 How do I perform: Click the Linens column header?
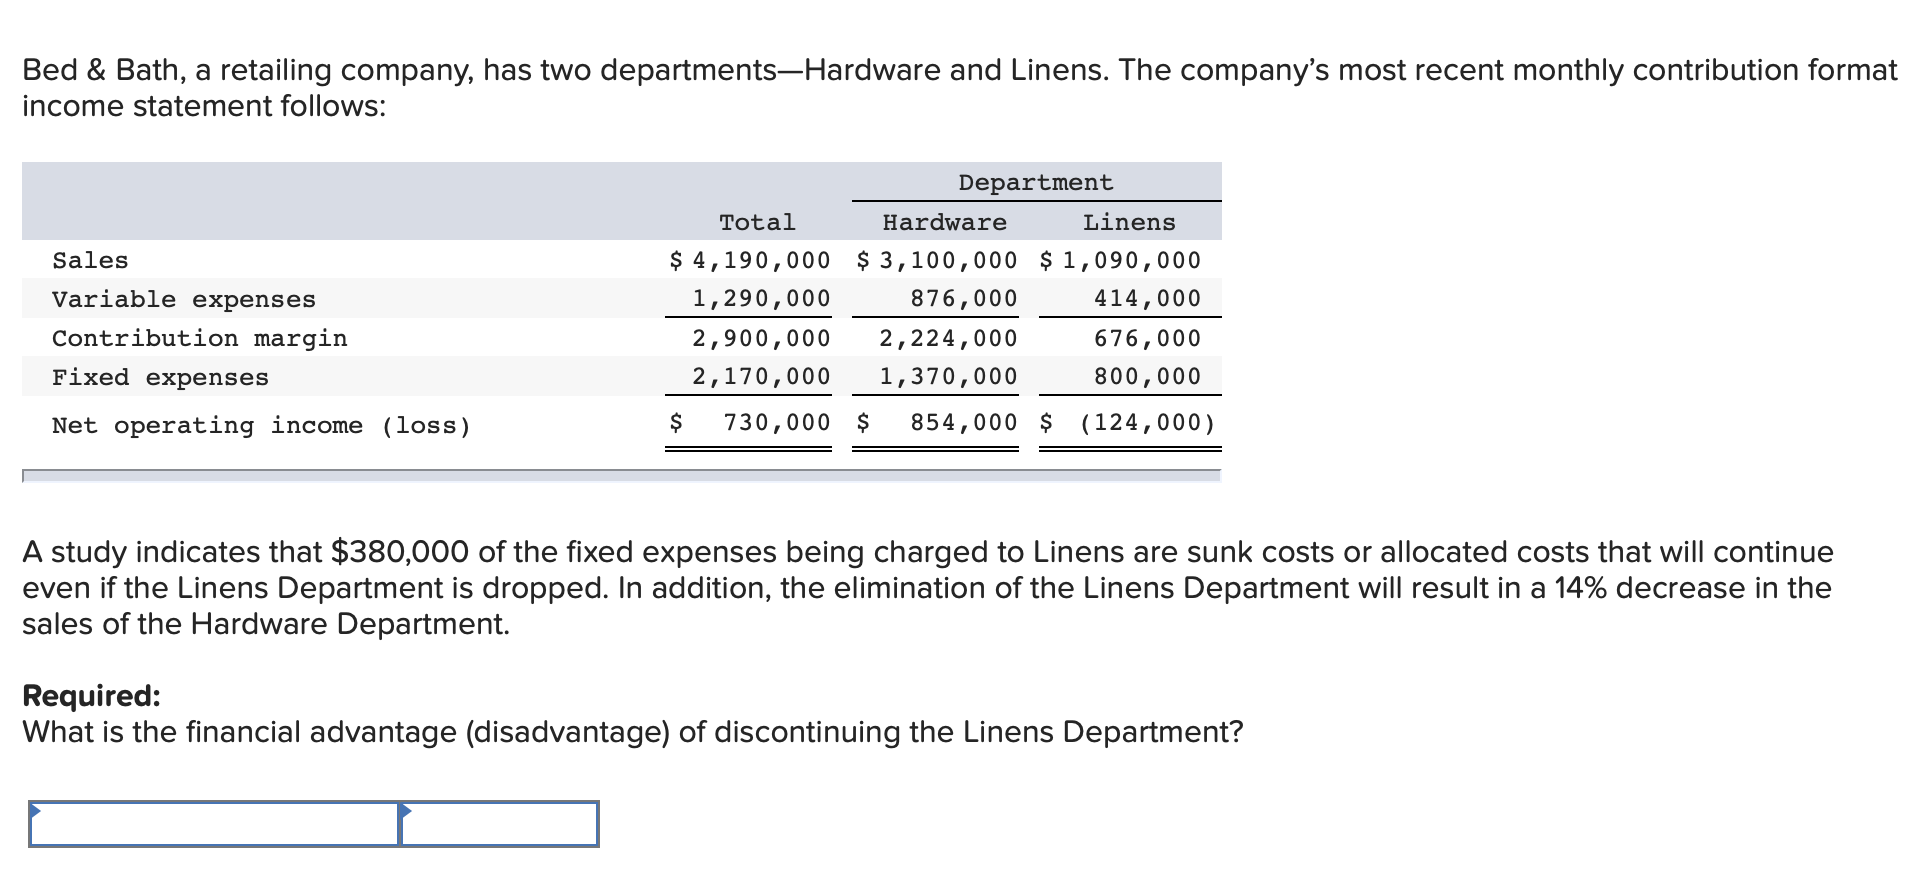1129,223
